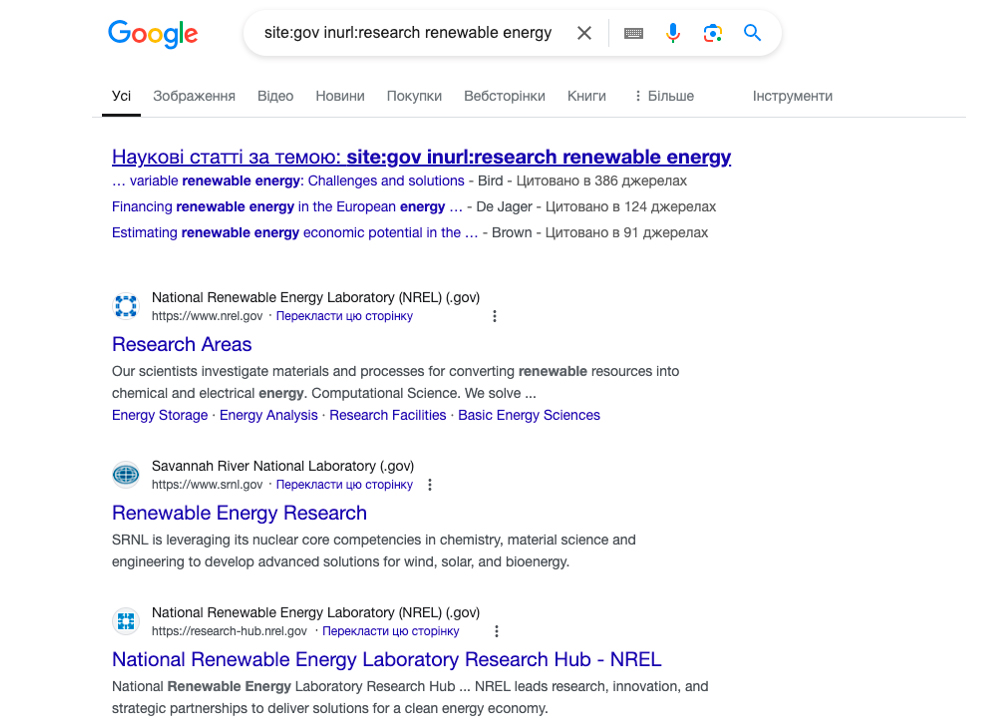Screen dimensions: 1003x728
Task: Click the https://www.nrel.gov URL text
Action: coord(207,316)
